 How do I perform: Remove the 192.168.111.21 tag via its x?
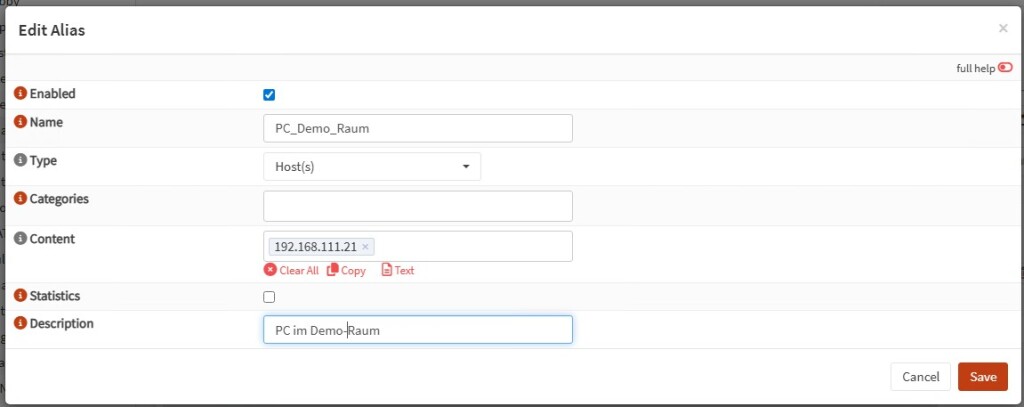tap(365, 247)
